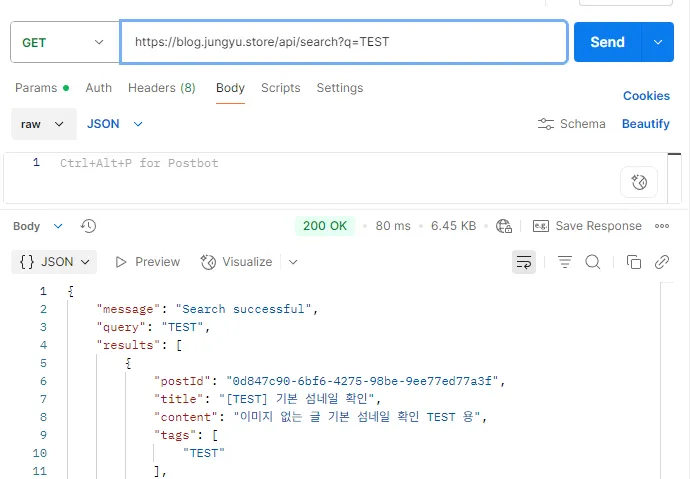
Task: Open the Scripts tab
Action: pyautogui.click(x=280, y=88)
